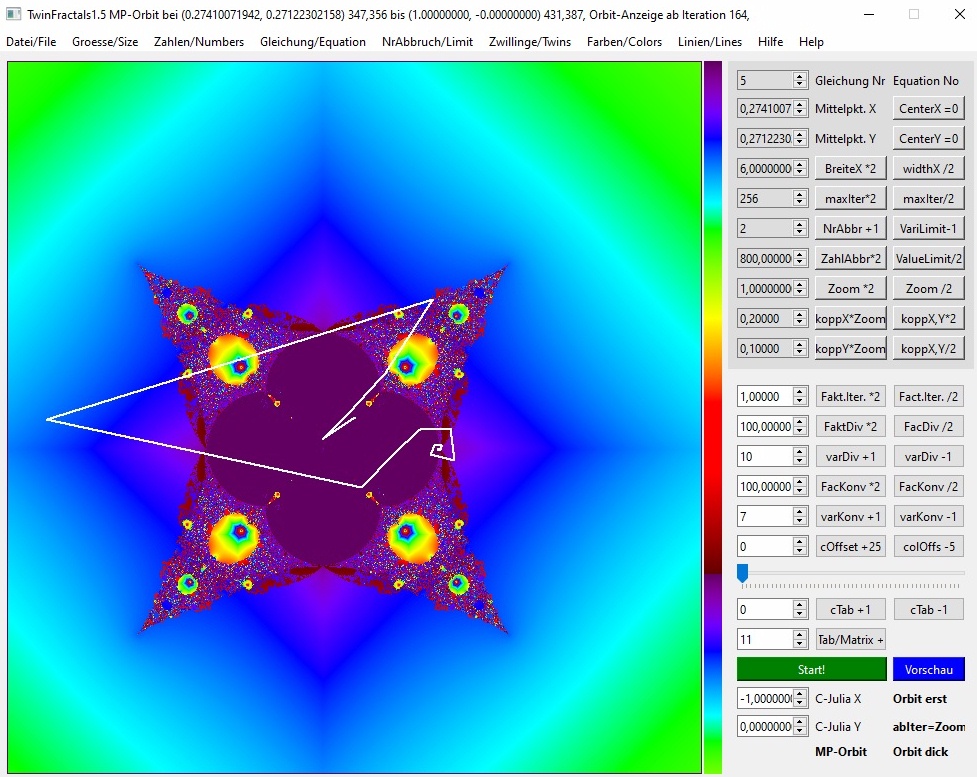Viewport: 977px width, 777px height.
Task: Click the abIter=Zoom label
Action: [928, 727]
